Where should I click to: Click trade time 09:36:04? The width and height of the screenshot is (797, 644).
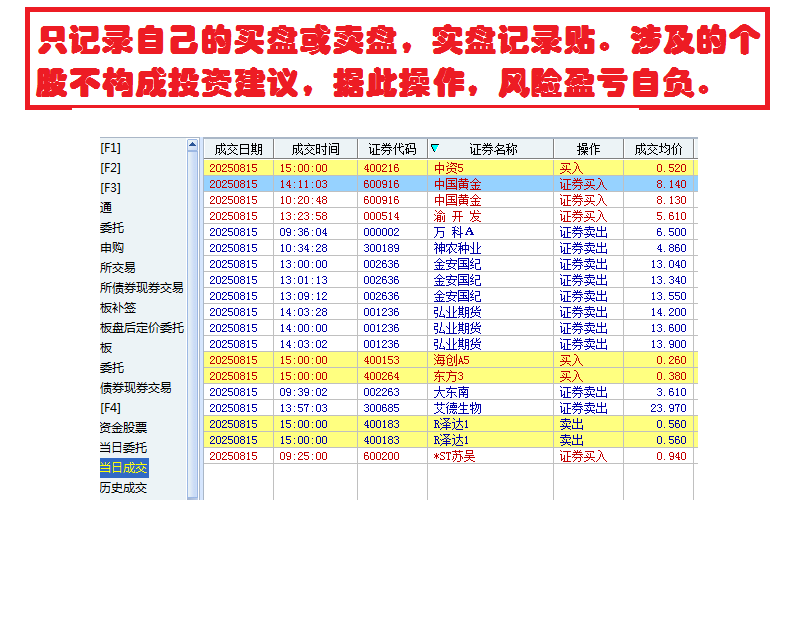303,232
